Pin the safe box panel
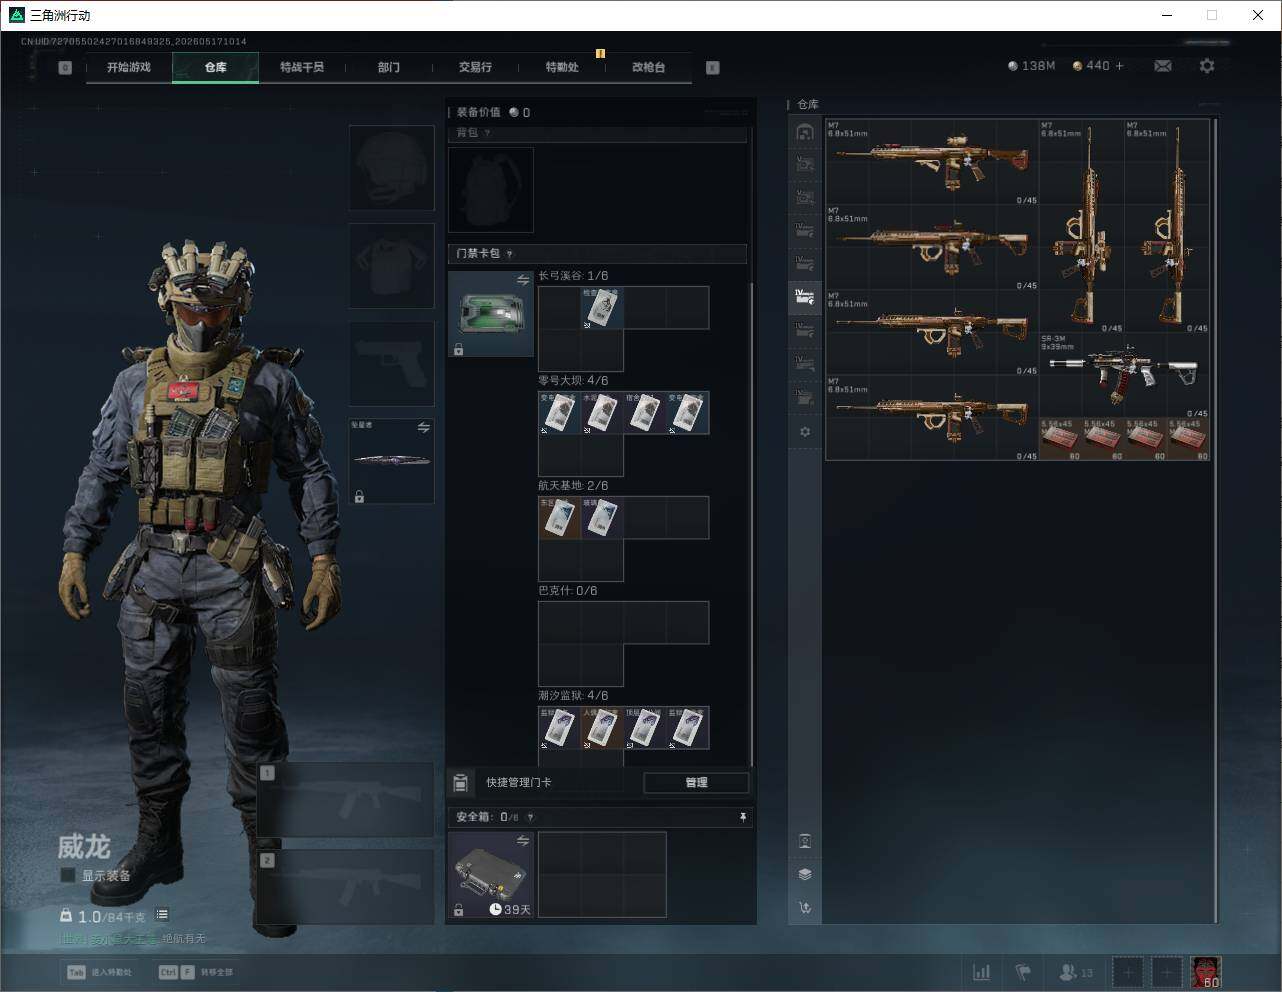1282x992 pixels. (742, 817)
